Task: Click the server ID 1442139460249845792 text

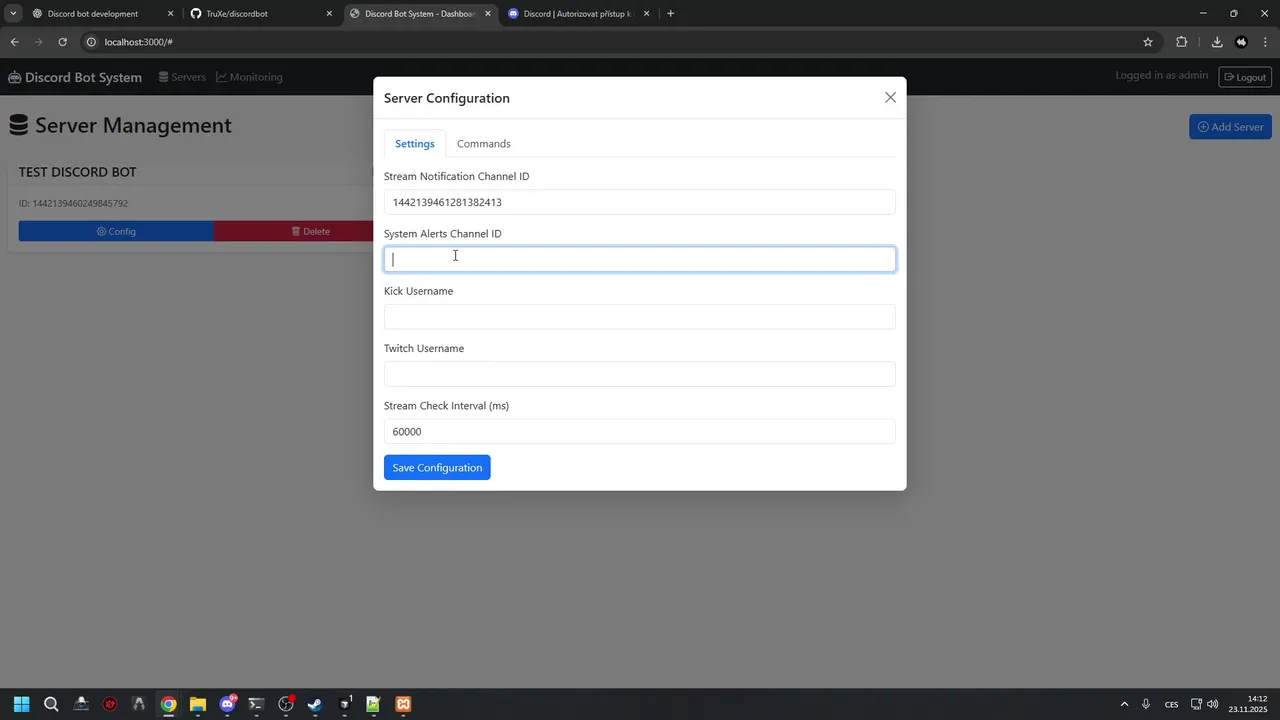Action: coord(73,204)
